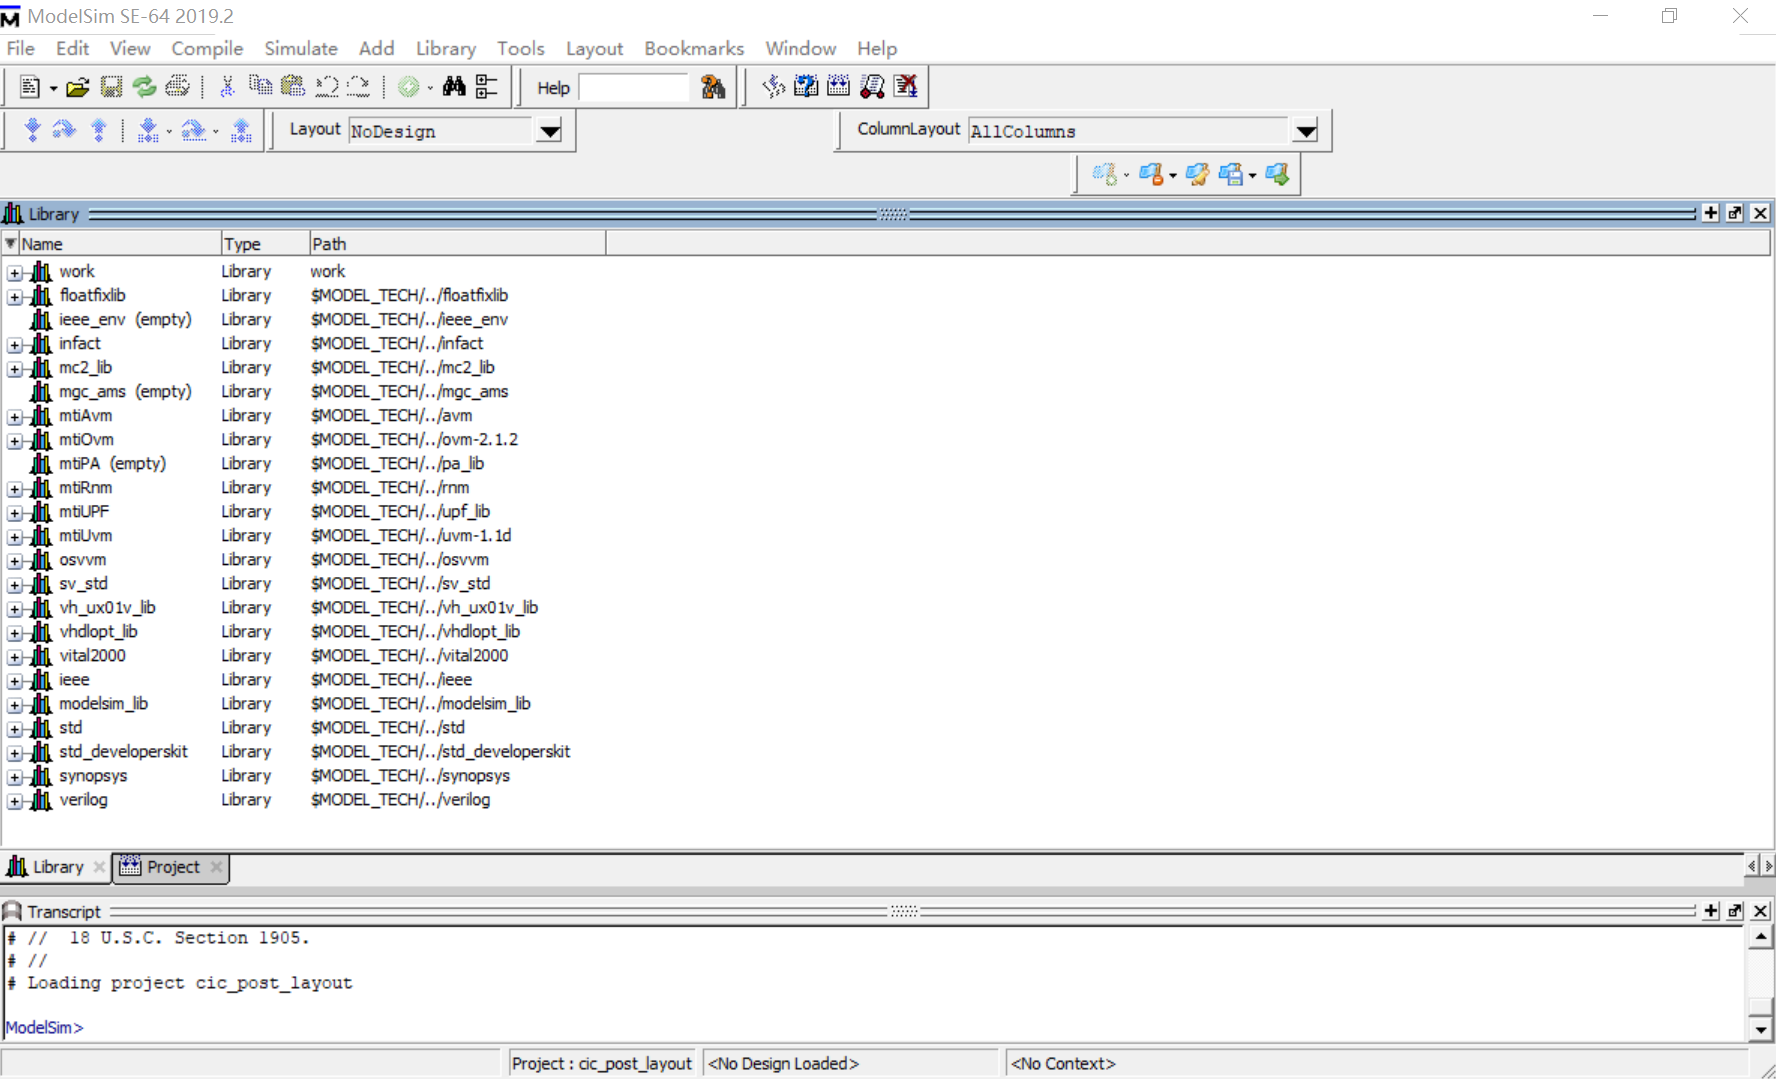Click the Save Bookmarks flag icon with floppy

point(1231,175)
